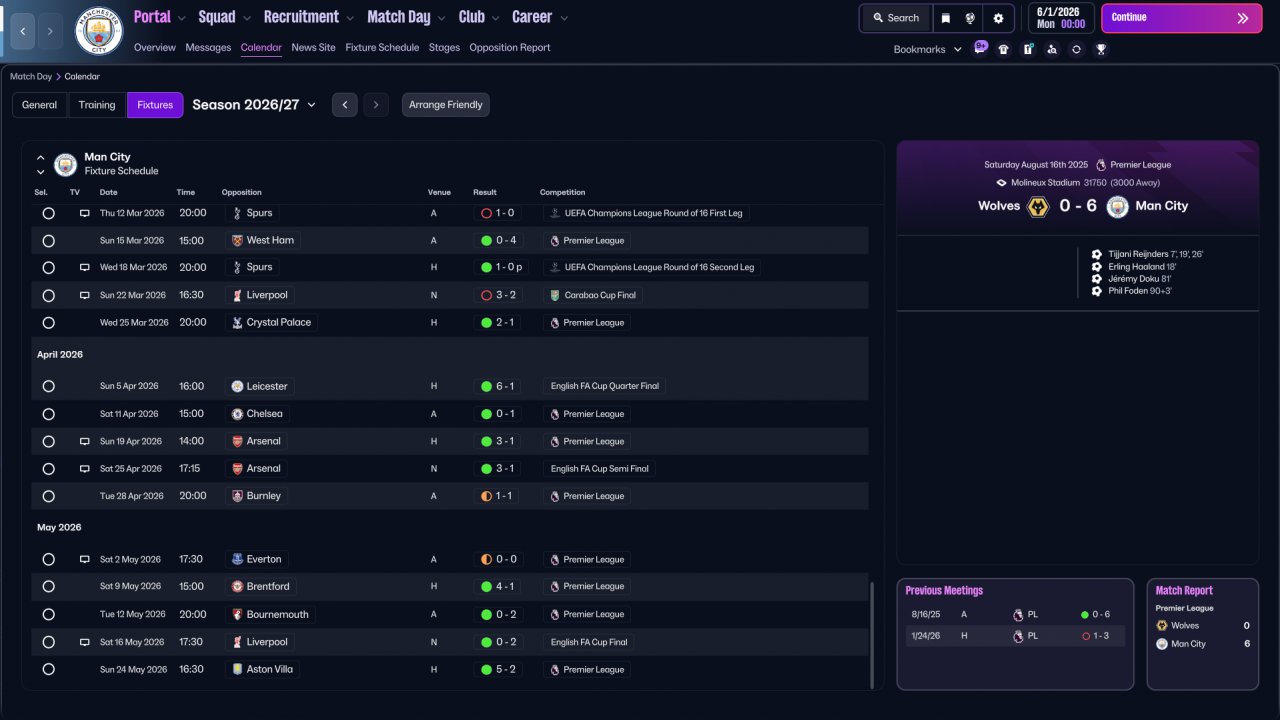Select the Everton fixture radio button

pyautogui.click(x=48, y=560)
